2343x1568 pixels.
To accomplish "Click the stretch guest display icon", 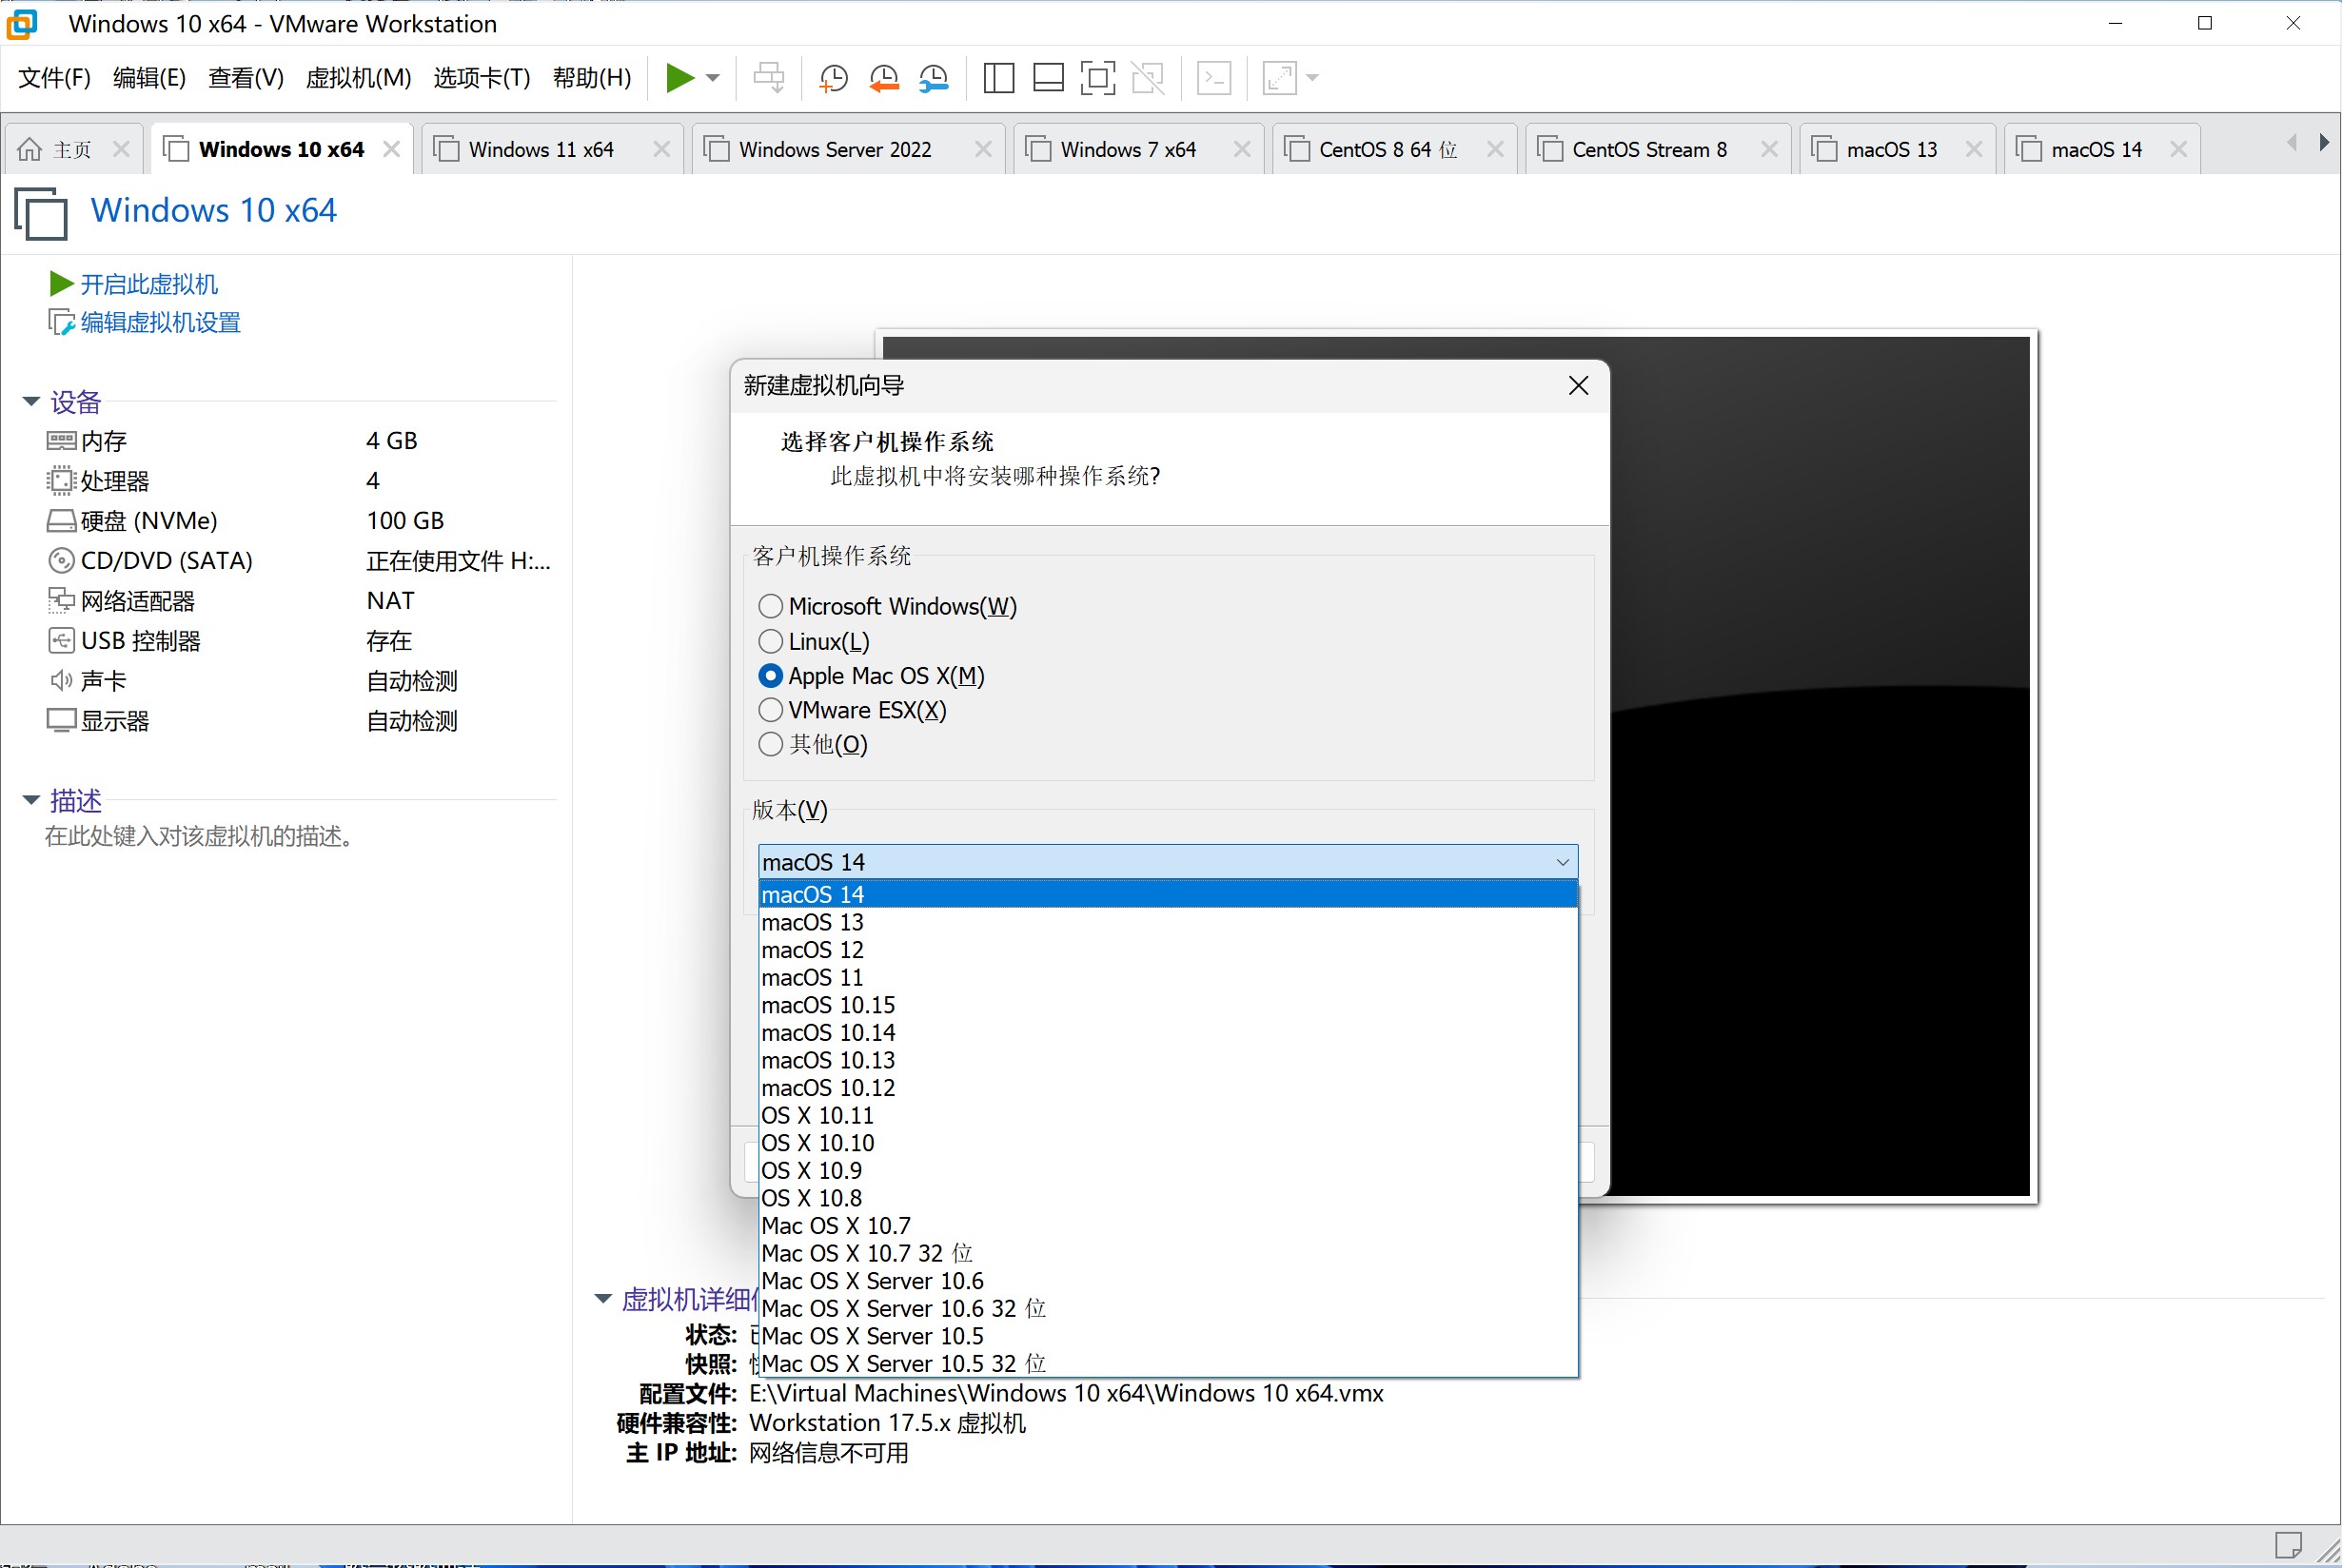I will [x=1280, y=77].
